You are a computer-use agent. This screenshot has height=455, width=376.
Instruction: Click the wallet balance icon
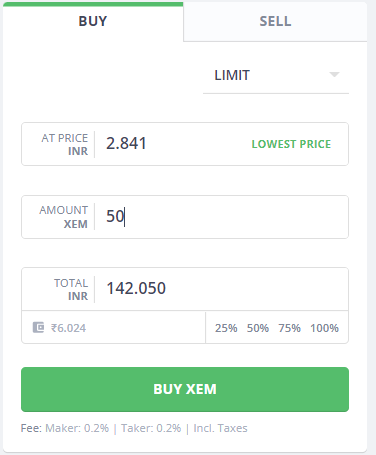(38, 327)
